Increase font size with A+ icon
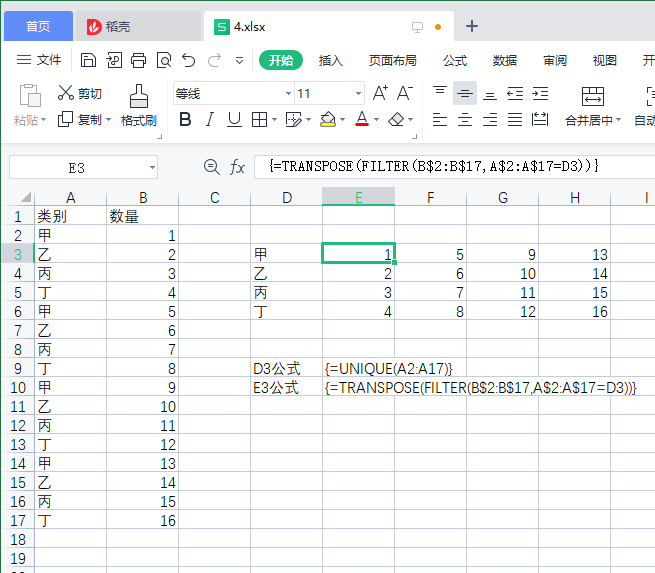The height and width of the screenshot is (573, 655). (x=381, y=93)
